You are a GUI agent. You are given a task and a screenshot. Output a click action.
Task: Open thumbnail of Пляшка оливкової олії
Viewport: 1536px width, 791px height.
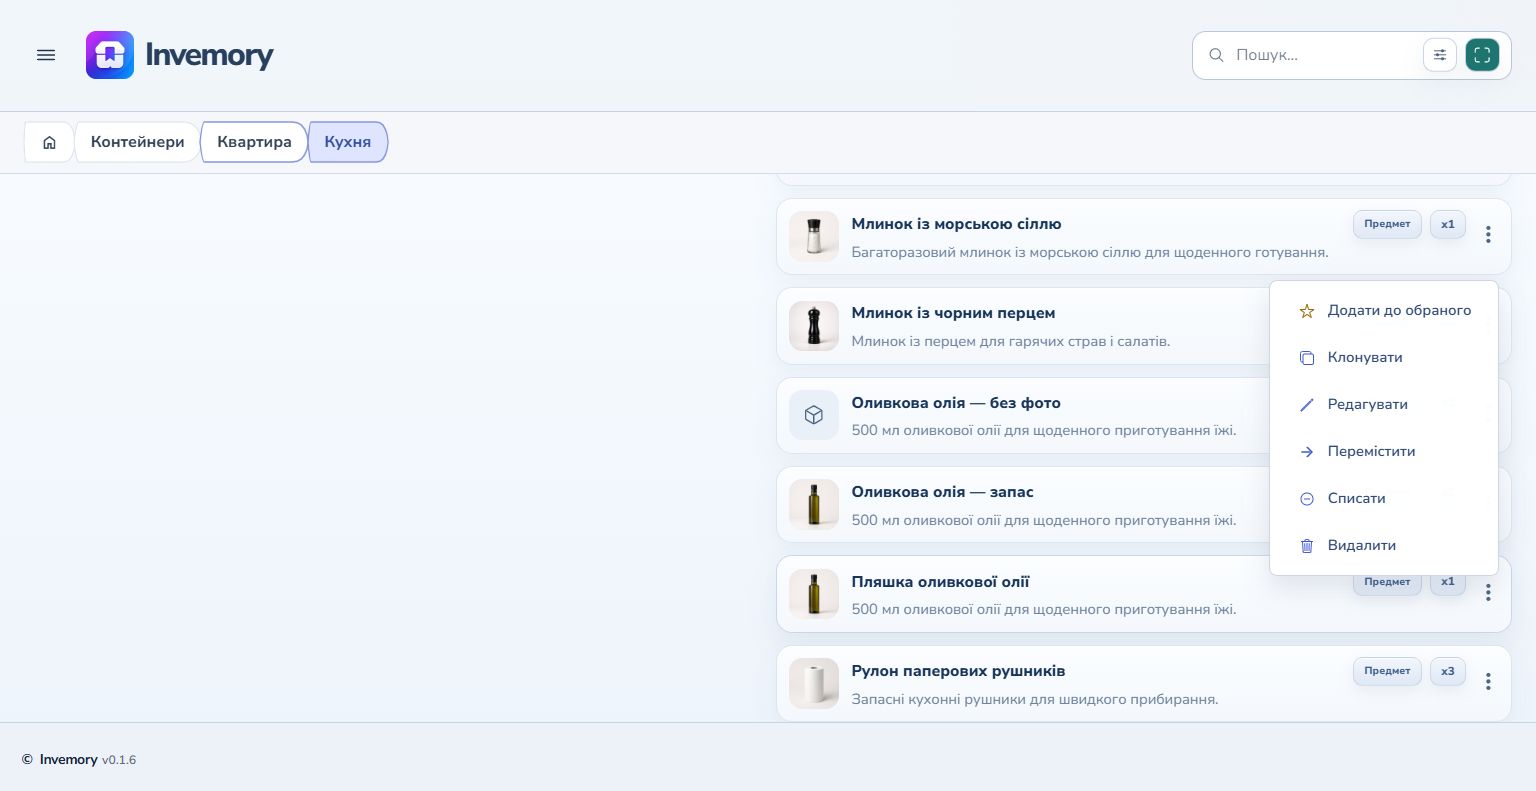point(814,594)
